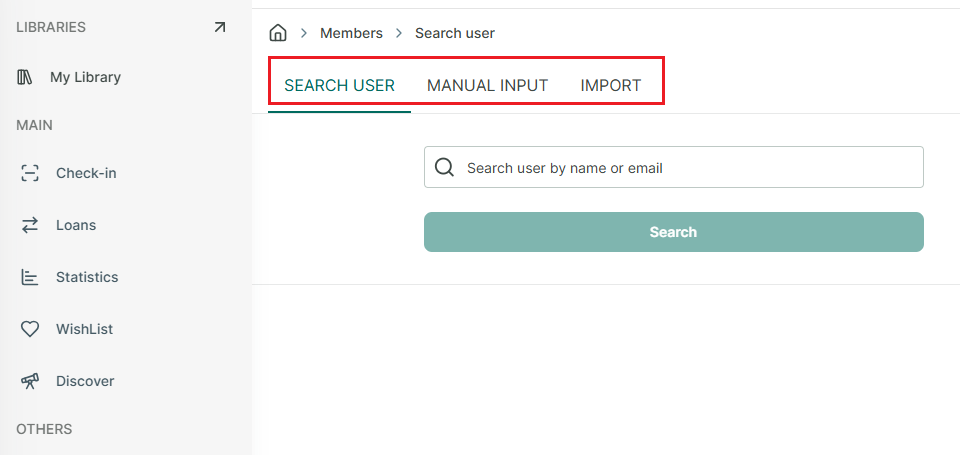The height and width of the screenshot is (455, 960).
Task: Navigate to Loans
Action: [76, 225]
